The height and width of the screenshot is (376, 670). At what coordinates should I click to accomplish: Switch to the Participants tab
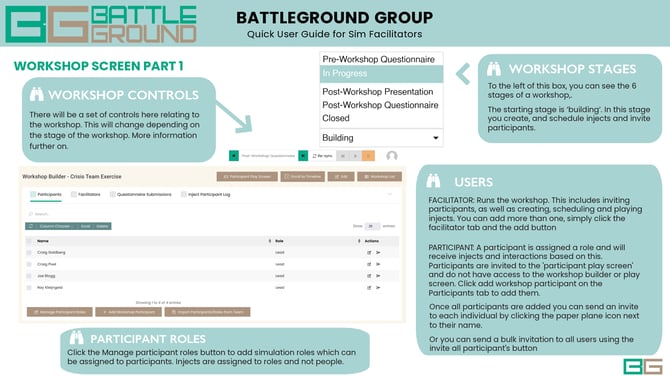46,194
